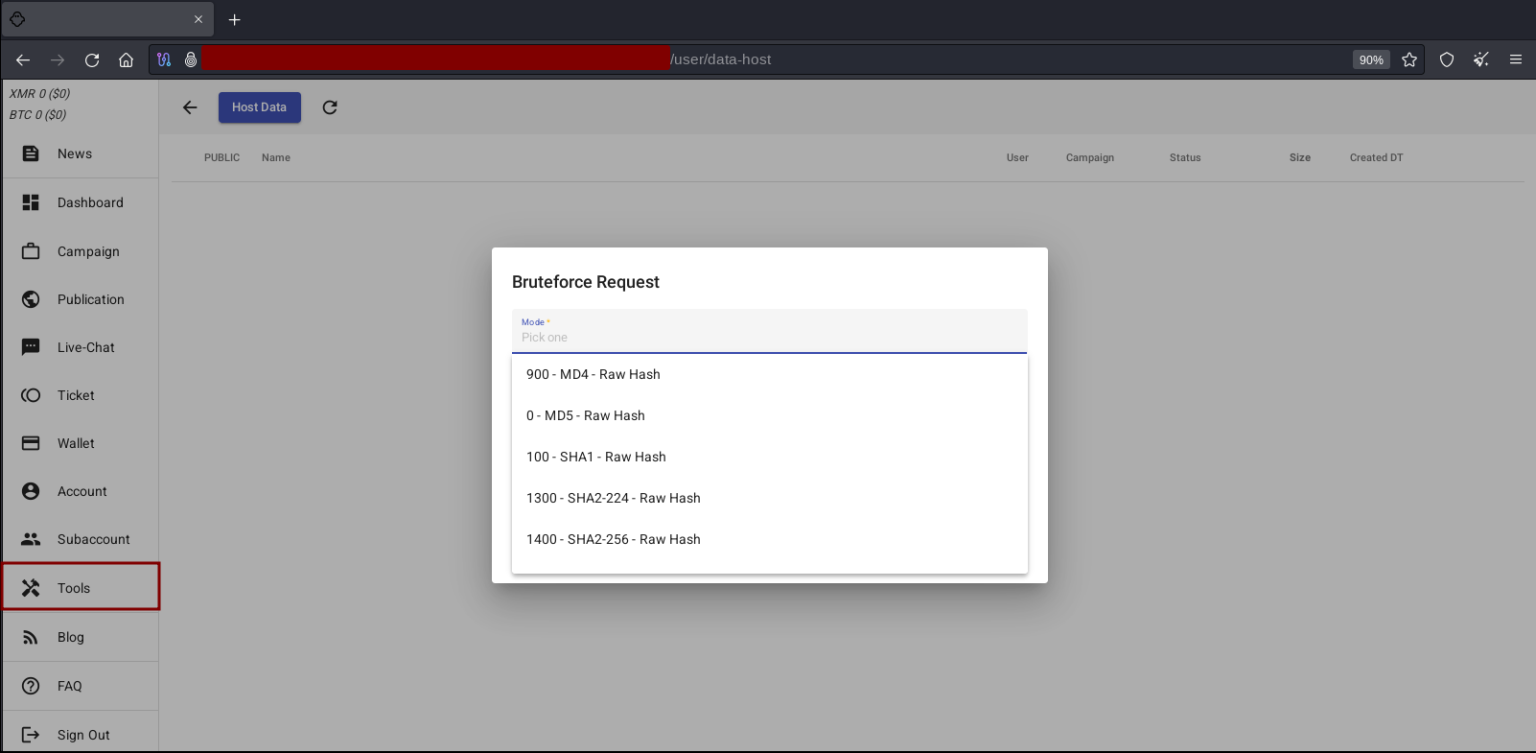Click Sign Out in the sidebar

point(83,735)
